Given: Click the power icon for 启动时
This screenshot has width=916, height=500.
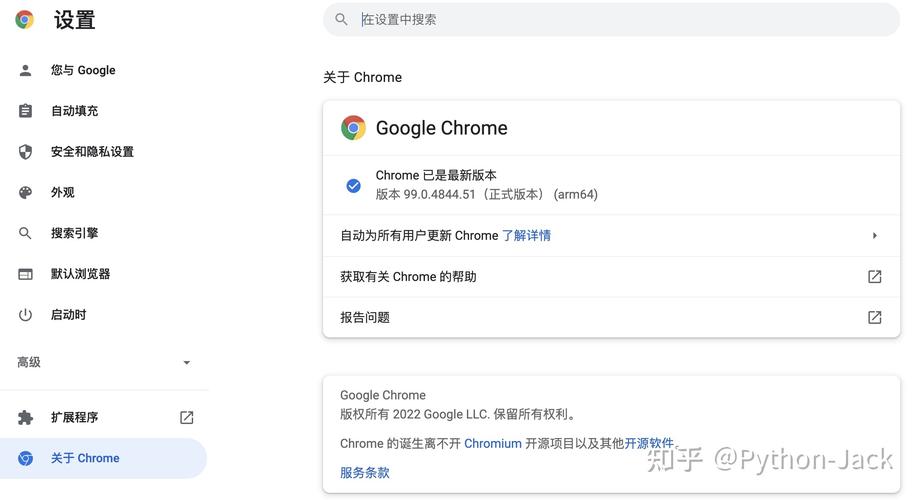Looking at the screenshot, I should (25, 315).
